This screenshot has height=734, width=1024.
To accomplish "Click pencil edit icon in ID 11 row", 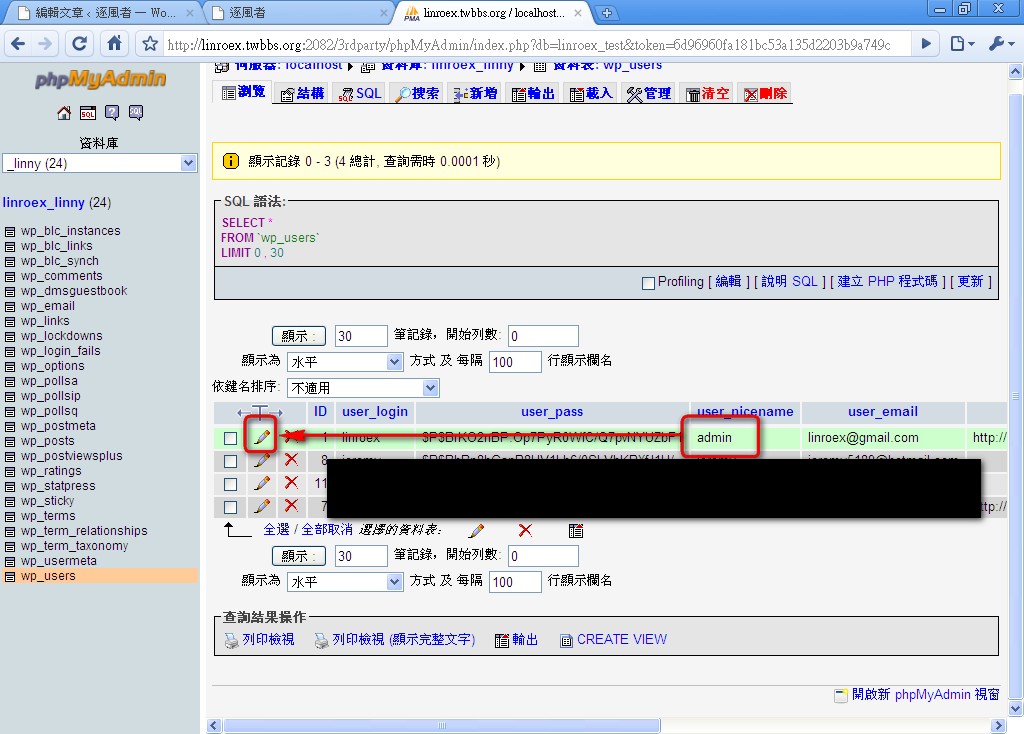I will [262, 483].
